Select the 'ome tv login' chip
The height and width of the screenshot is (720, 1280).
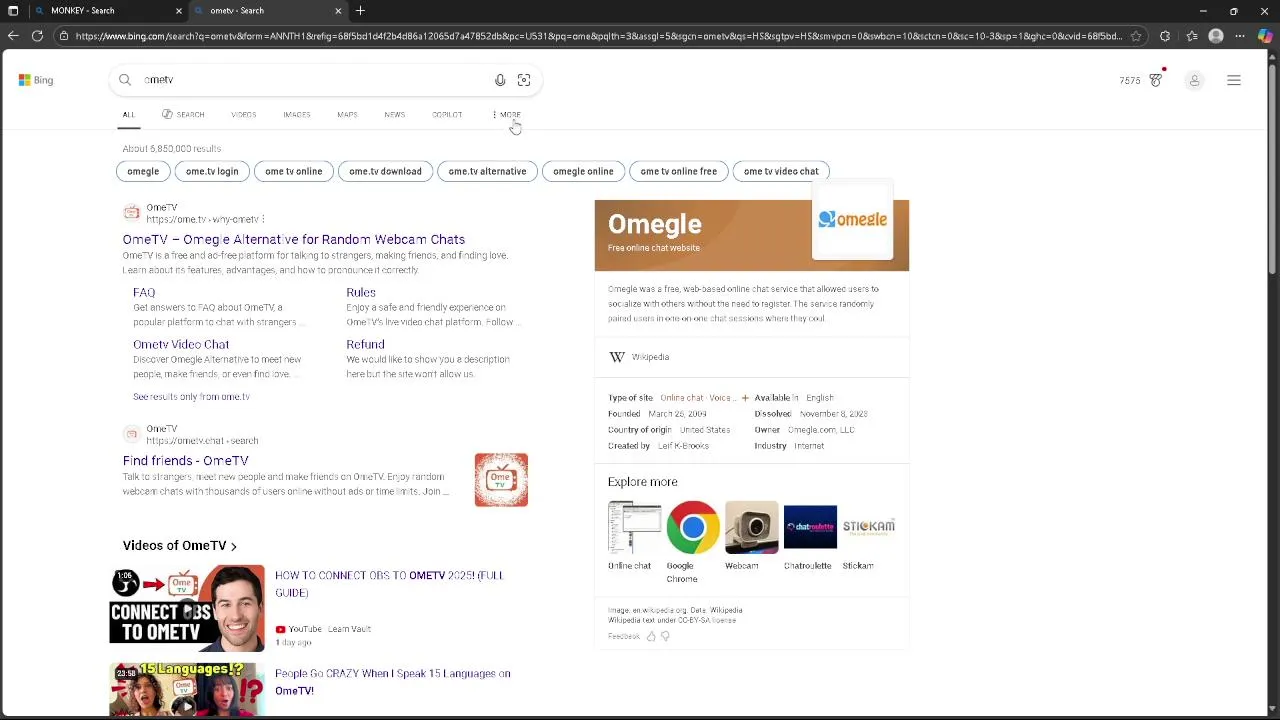tap(212, 171)
